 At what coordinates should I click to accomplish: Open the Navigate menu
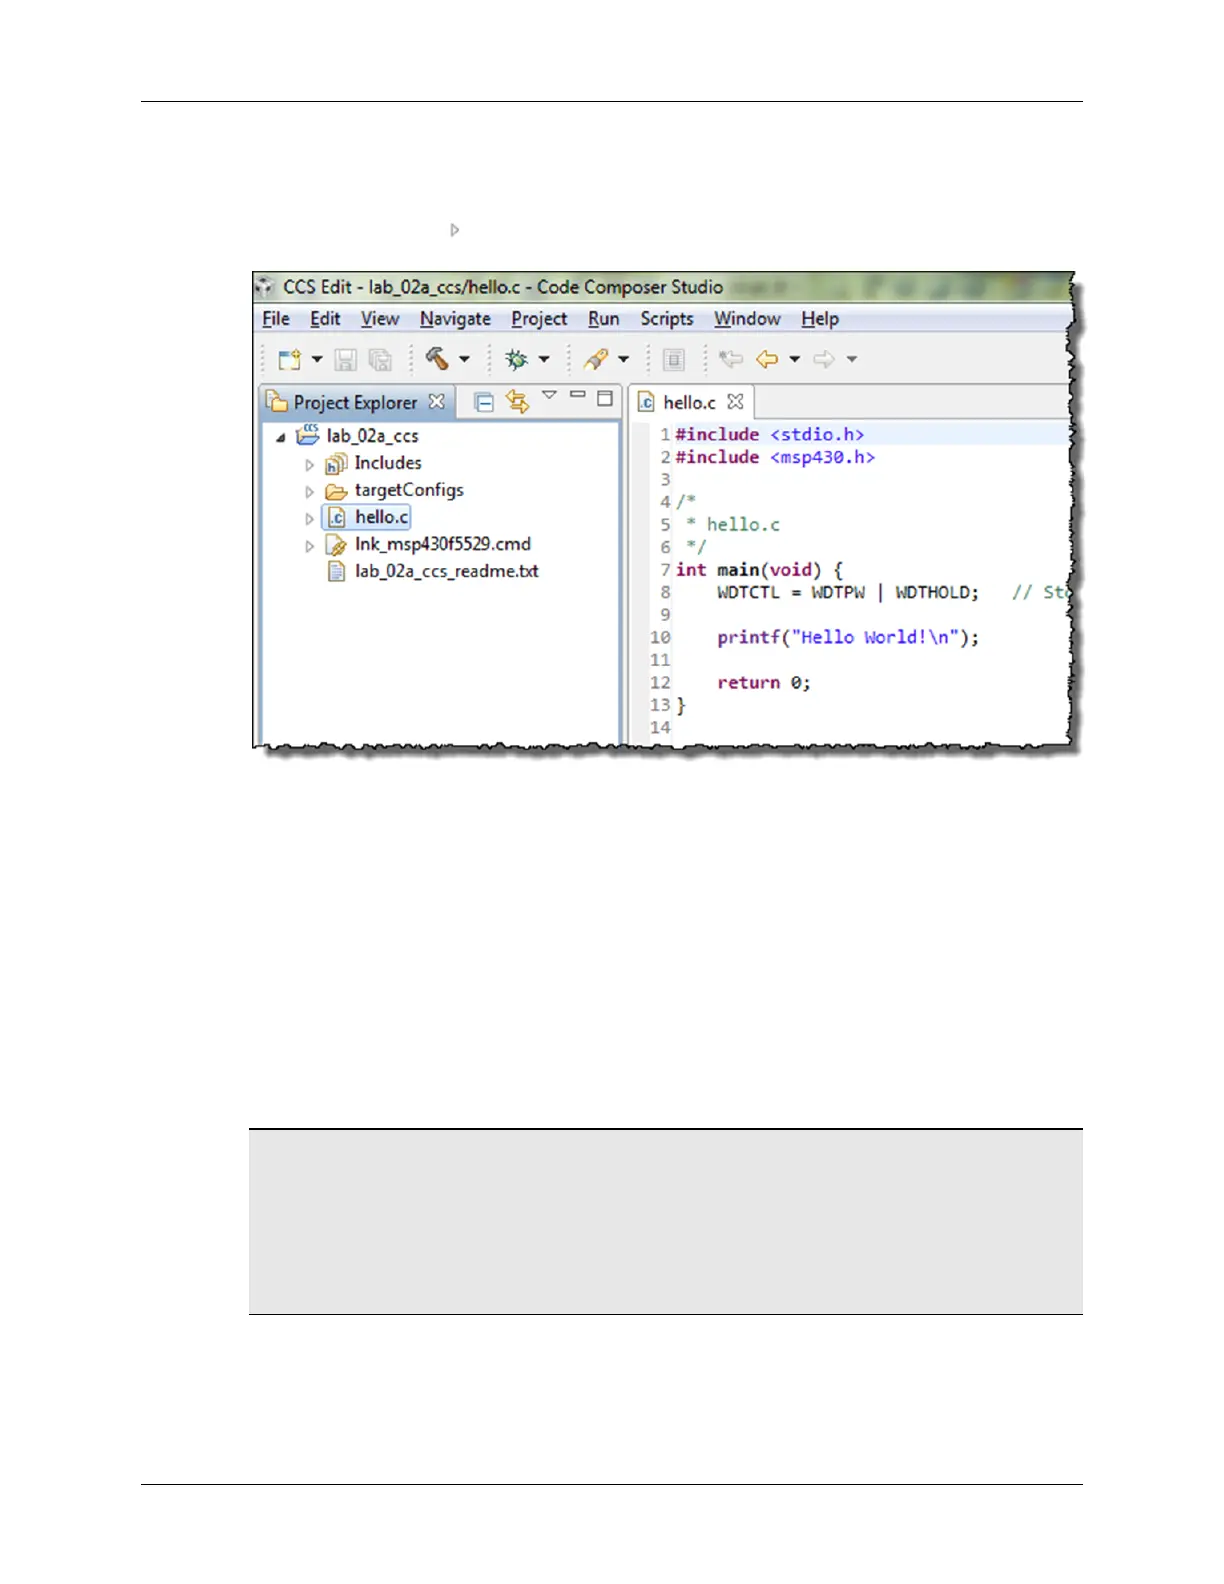455,319
